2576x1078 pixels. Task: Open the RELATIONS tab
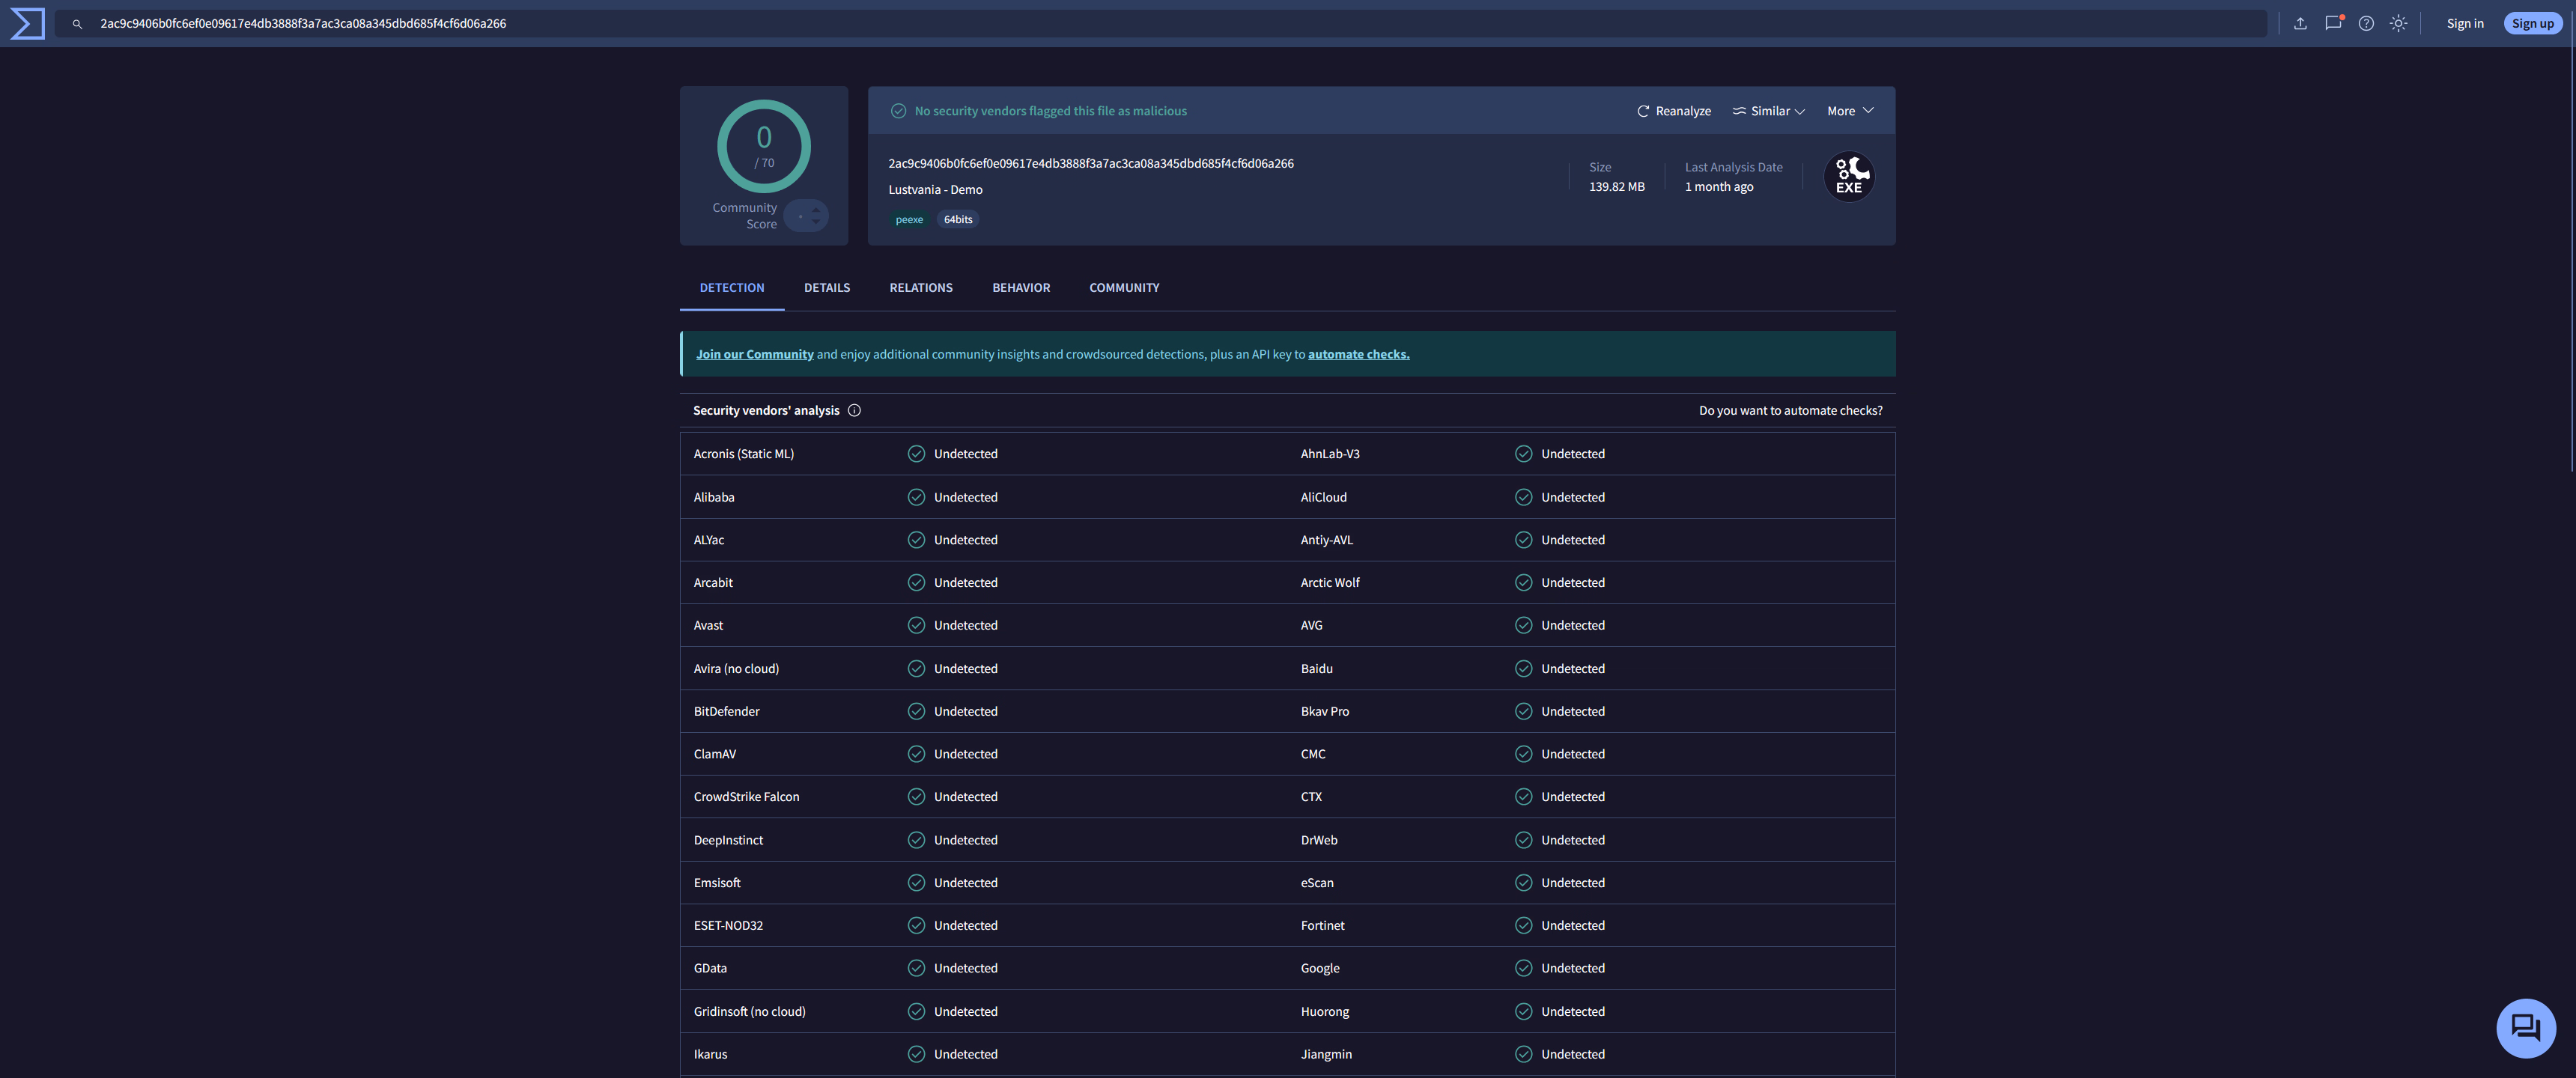pos(921,288)
